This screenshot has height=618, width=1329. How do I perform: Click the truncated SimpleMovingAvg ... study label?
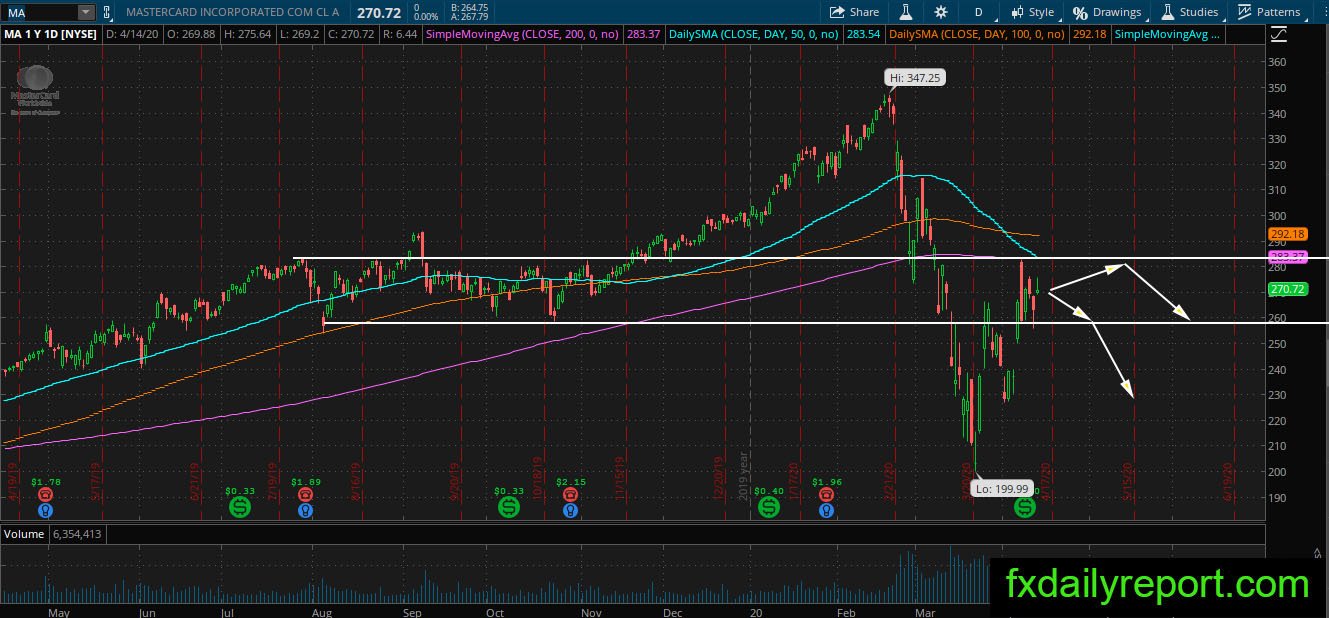click(x=1168, y=34)
